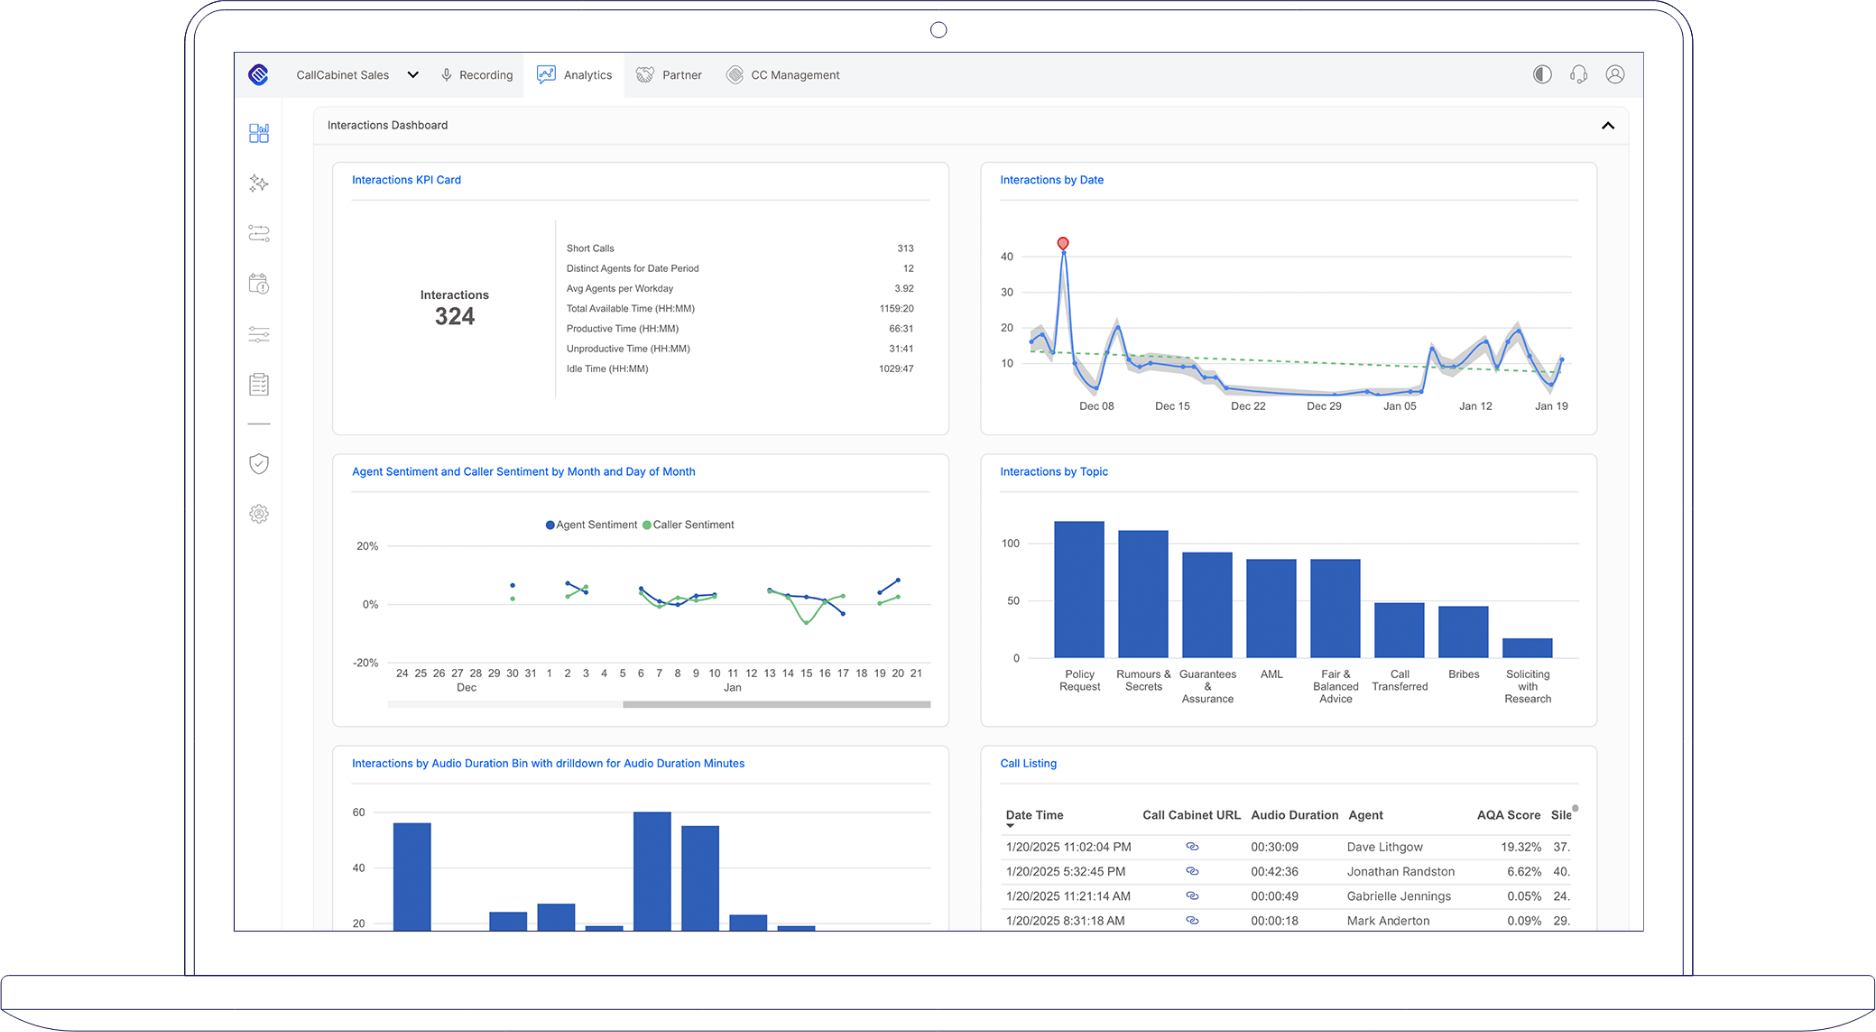Screen dimensions: 1876x1032
Task: Select the AI sparkles icon in the sidebar
Action: click(258, 184)
